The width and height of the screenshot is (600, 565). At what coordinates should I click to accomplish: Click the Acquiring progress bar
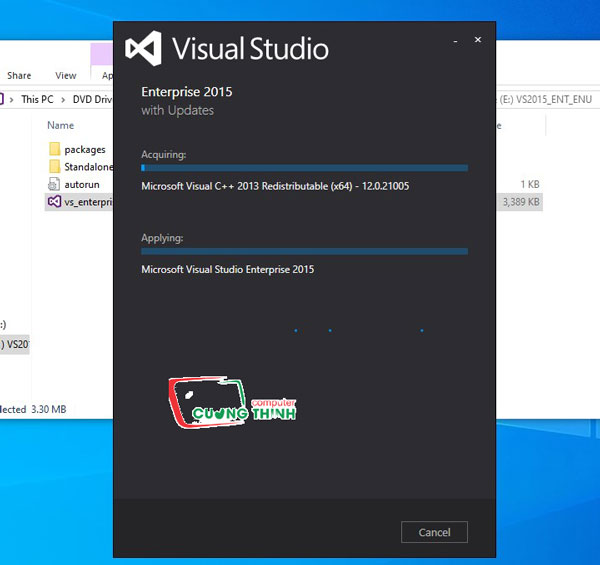point(304,168)
